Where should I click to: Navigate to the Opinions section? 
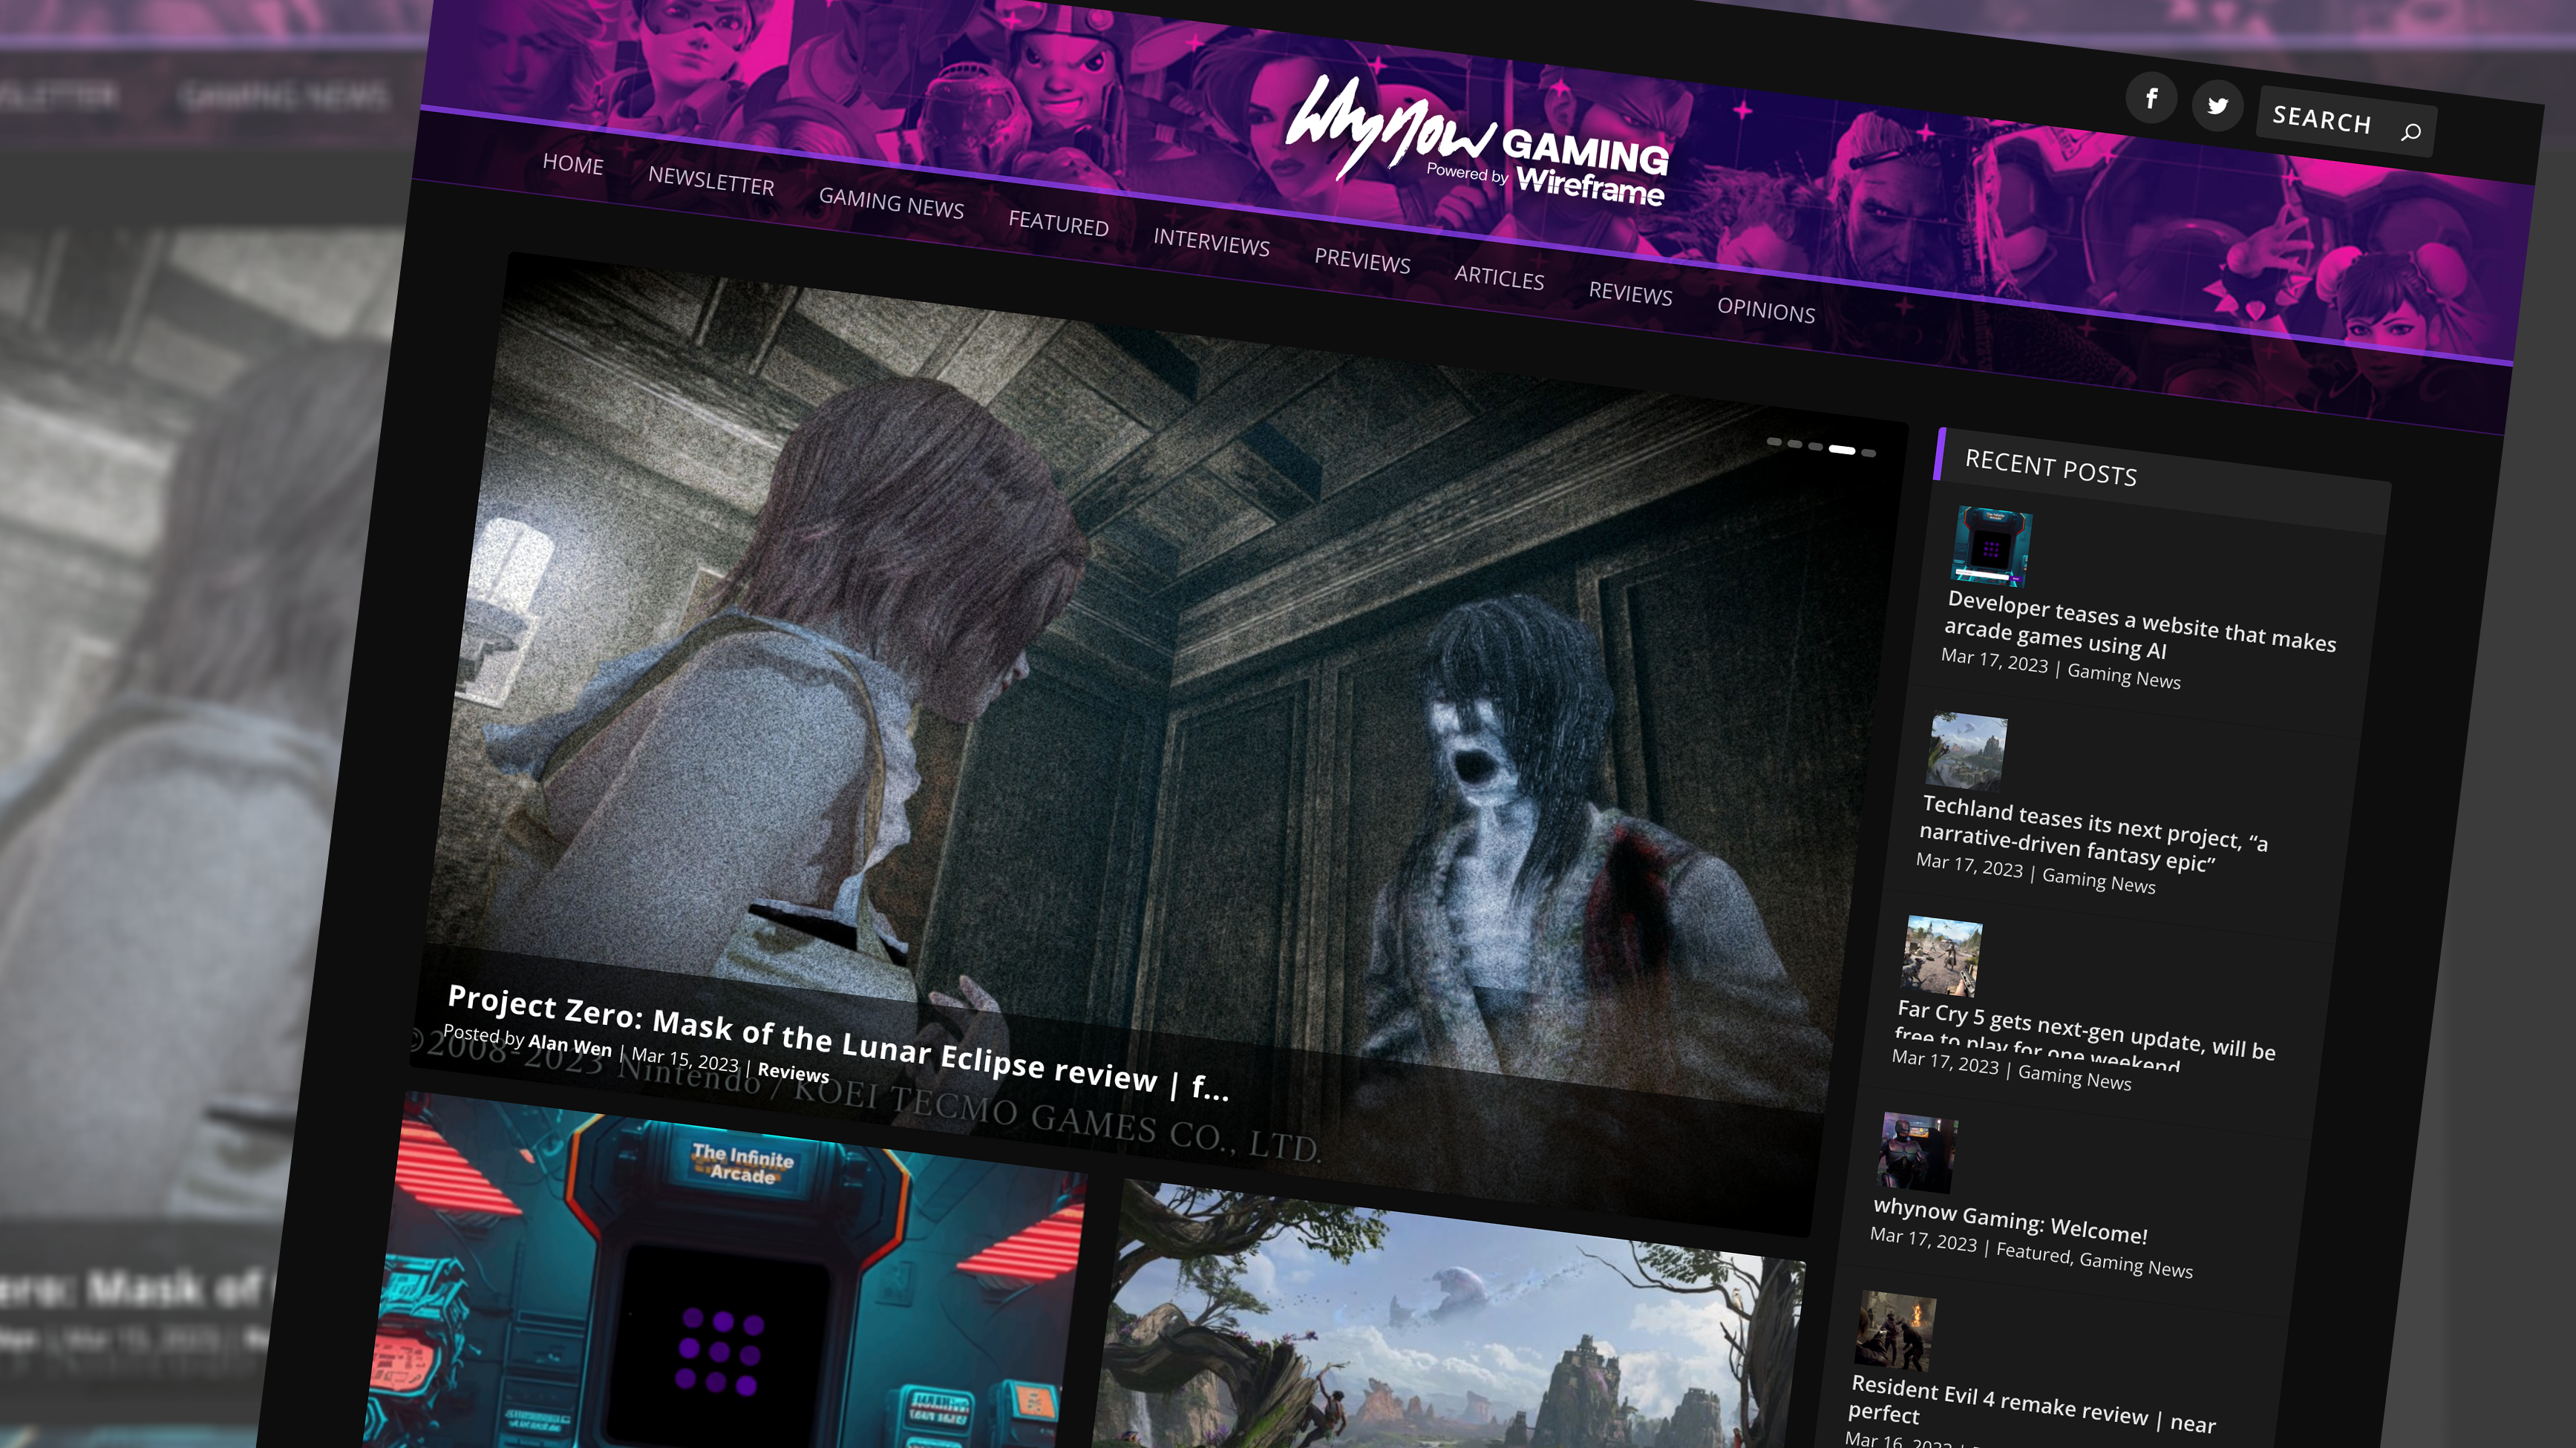[x=1765, y=310]
